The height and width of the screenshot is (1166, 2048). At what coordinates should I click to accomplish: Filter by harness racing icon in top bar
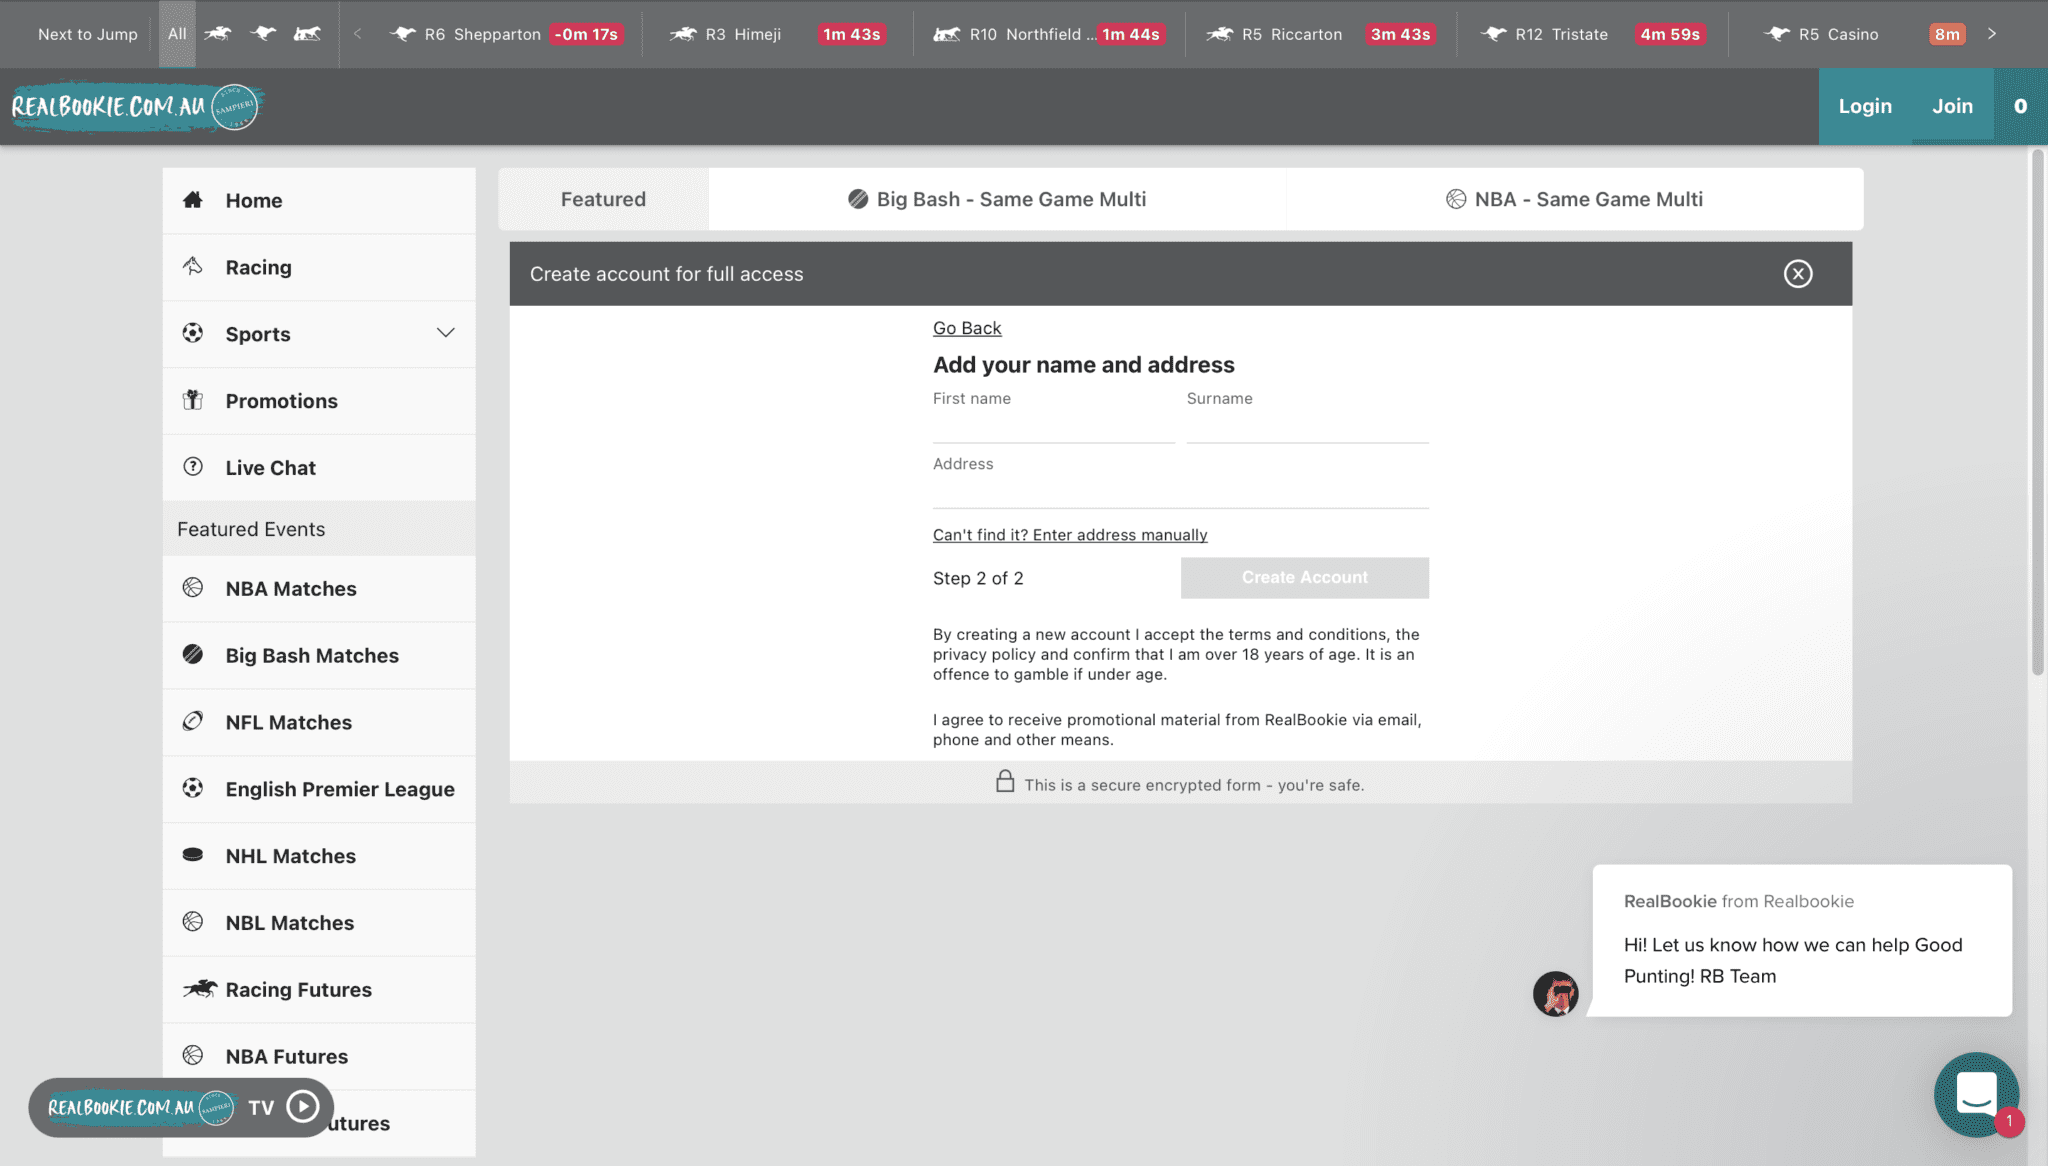pos(307,34)
